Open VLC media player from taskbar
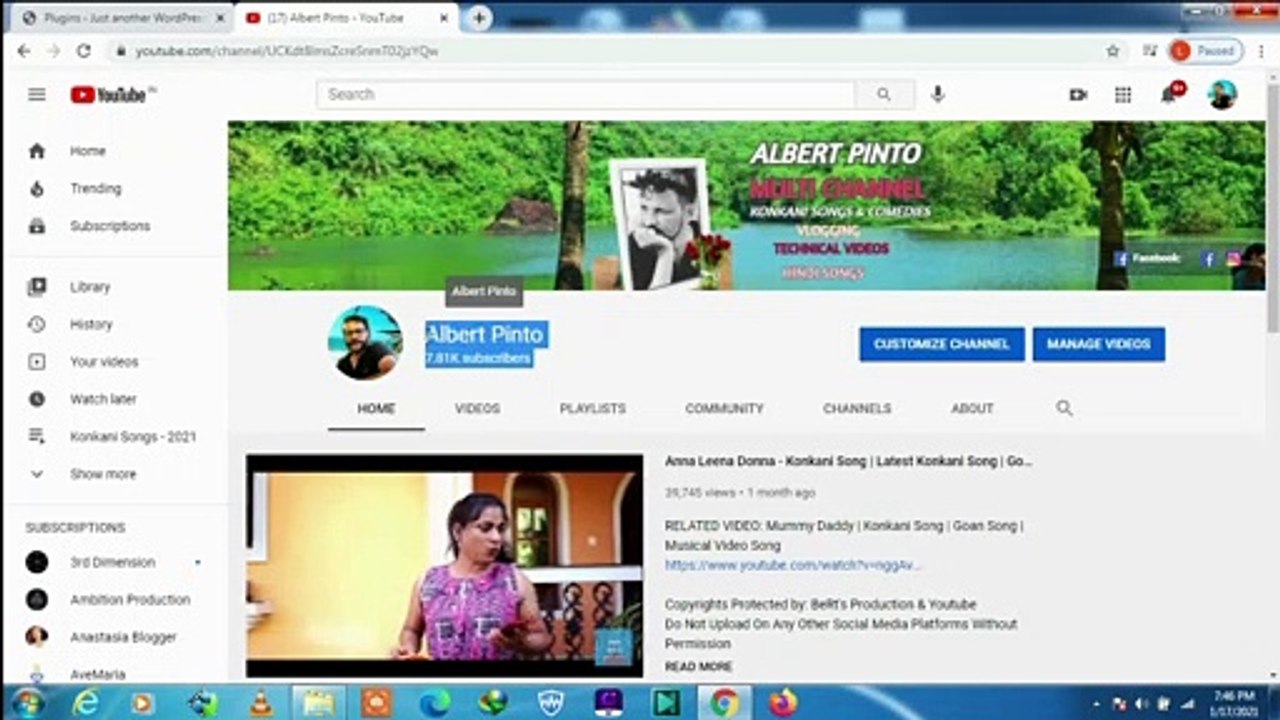The width and height of the screenshot is (1280, 720). coord(262,704)
